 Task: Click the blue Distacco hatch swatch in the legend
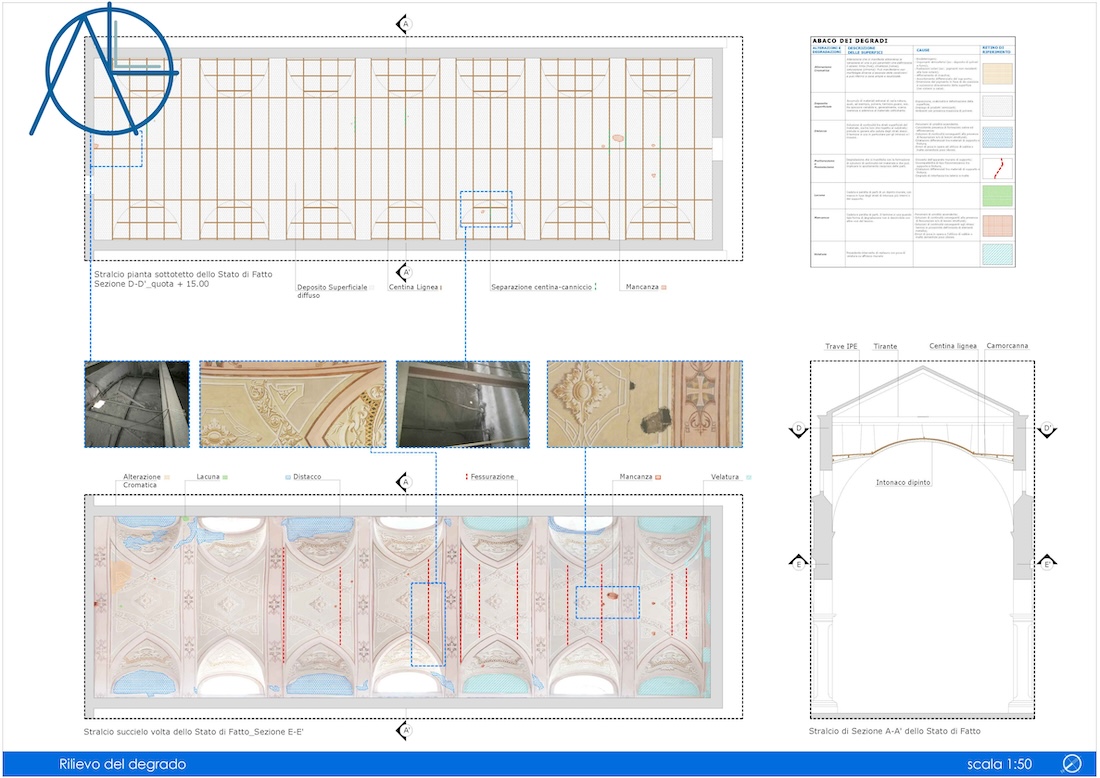tap(996, 137)
